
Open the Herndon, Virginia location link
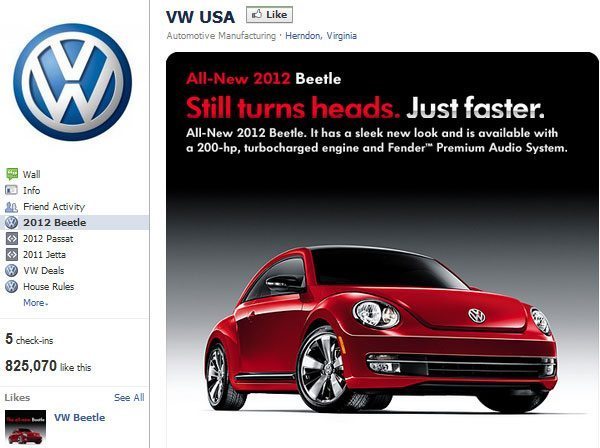(321, 36)
